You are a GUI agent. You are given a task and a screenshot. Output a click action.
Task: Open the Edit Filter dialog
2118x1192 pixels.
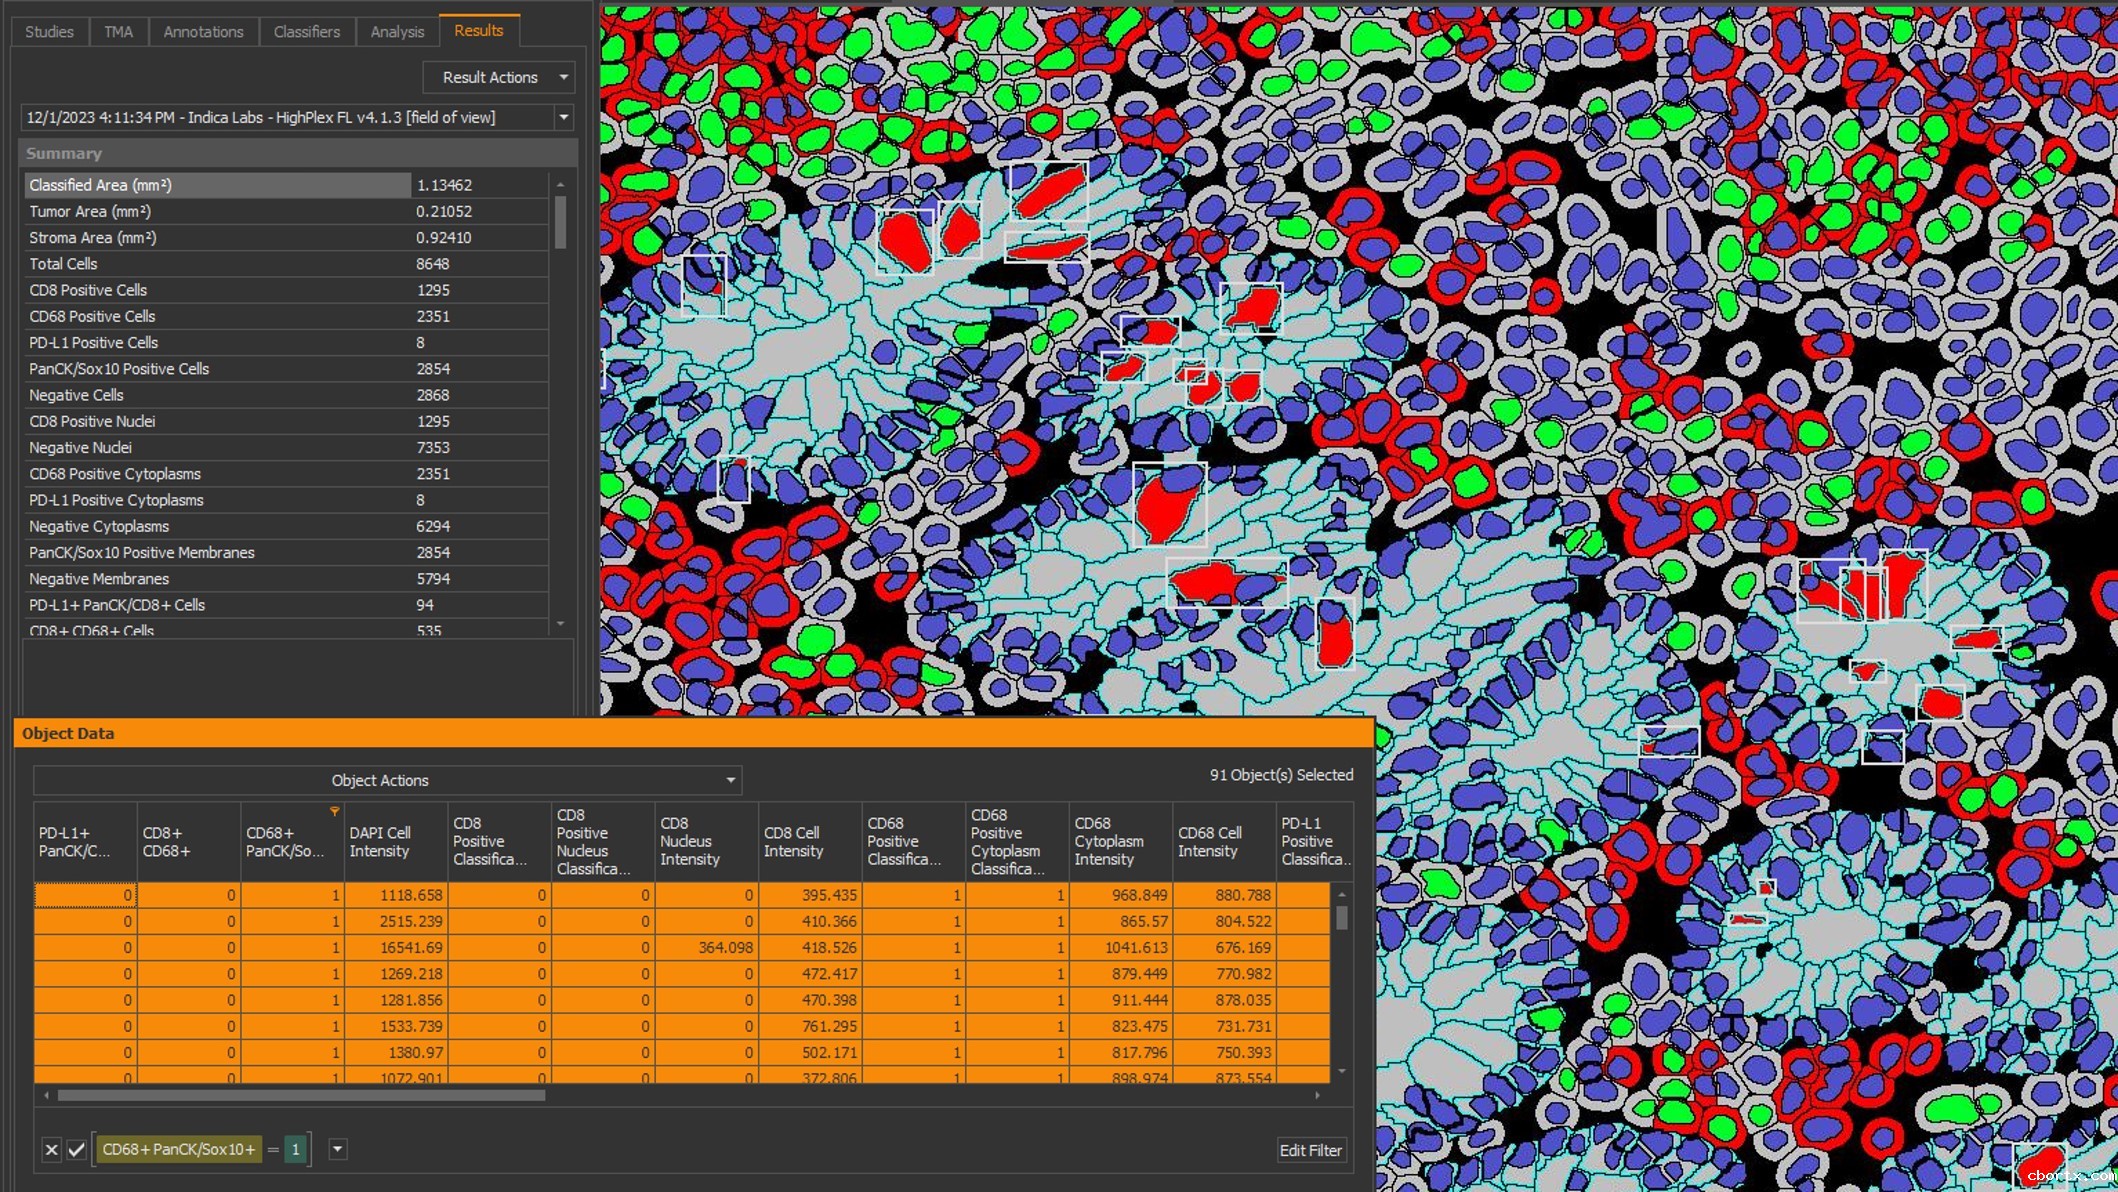[1310, 1150]
